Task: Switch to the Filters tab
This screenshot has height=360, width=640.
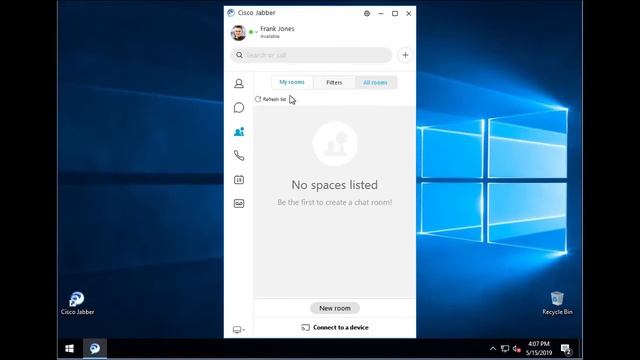Action: [x=334, y=82]
